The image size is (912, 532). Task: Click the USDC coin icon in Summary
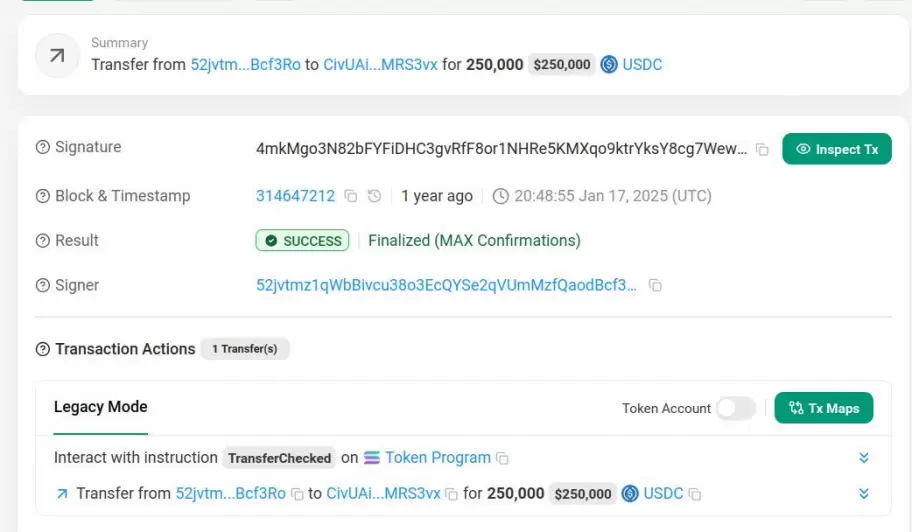click(609, 64)
